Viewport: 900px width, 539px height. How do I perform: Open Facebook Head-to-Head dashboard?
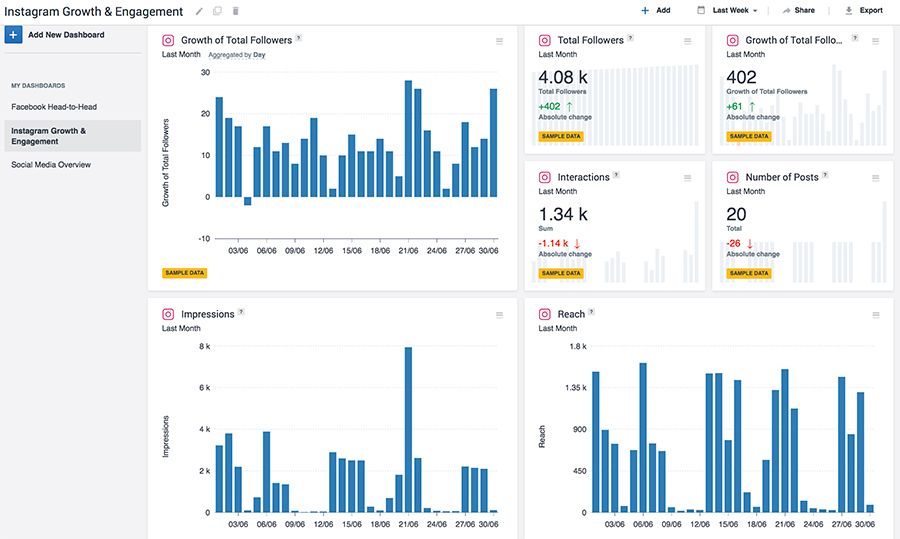[54, 107]
